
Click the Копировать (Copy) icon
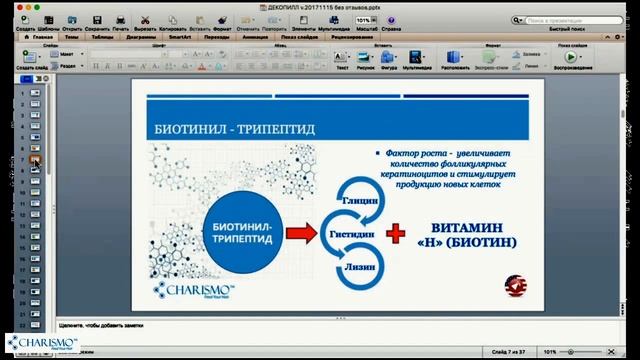tap(173, 20)
